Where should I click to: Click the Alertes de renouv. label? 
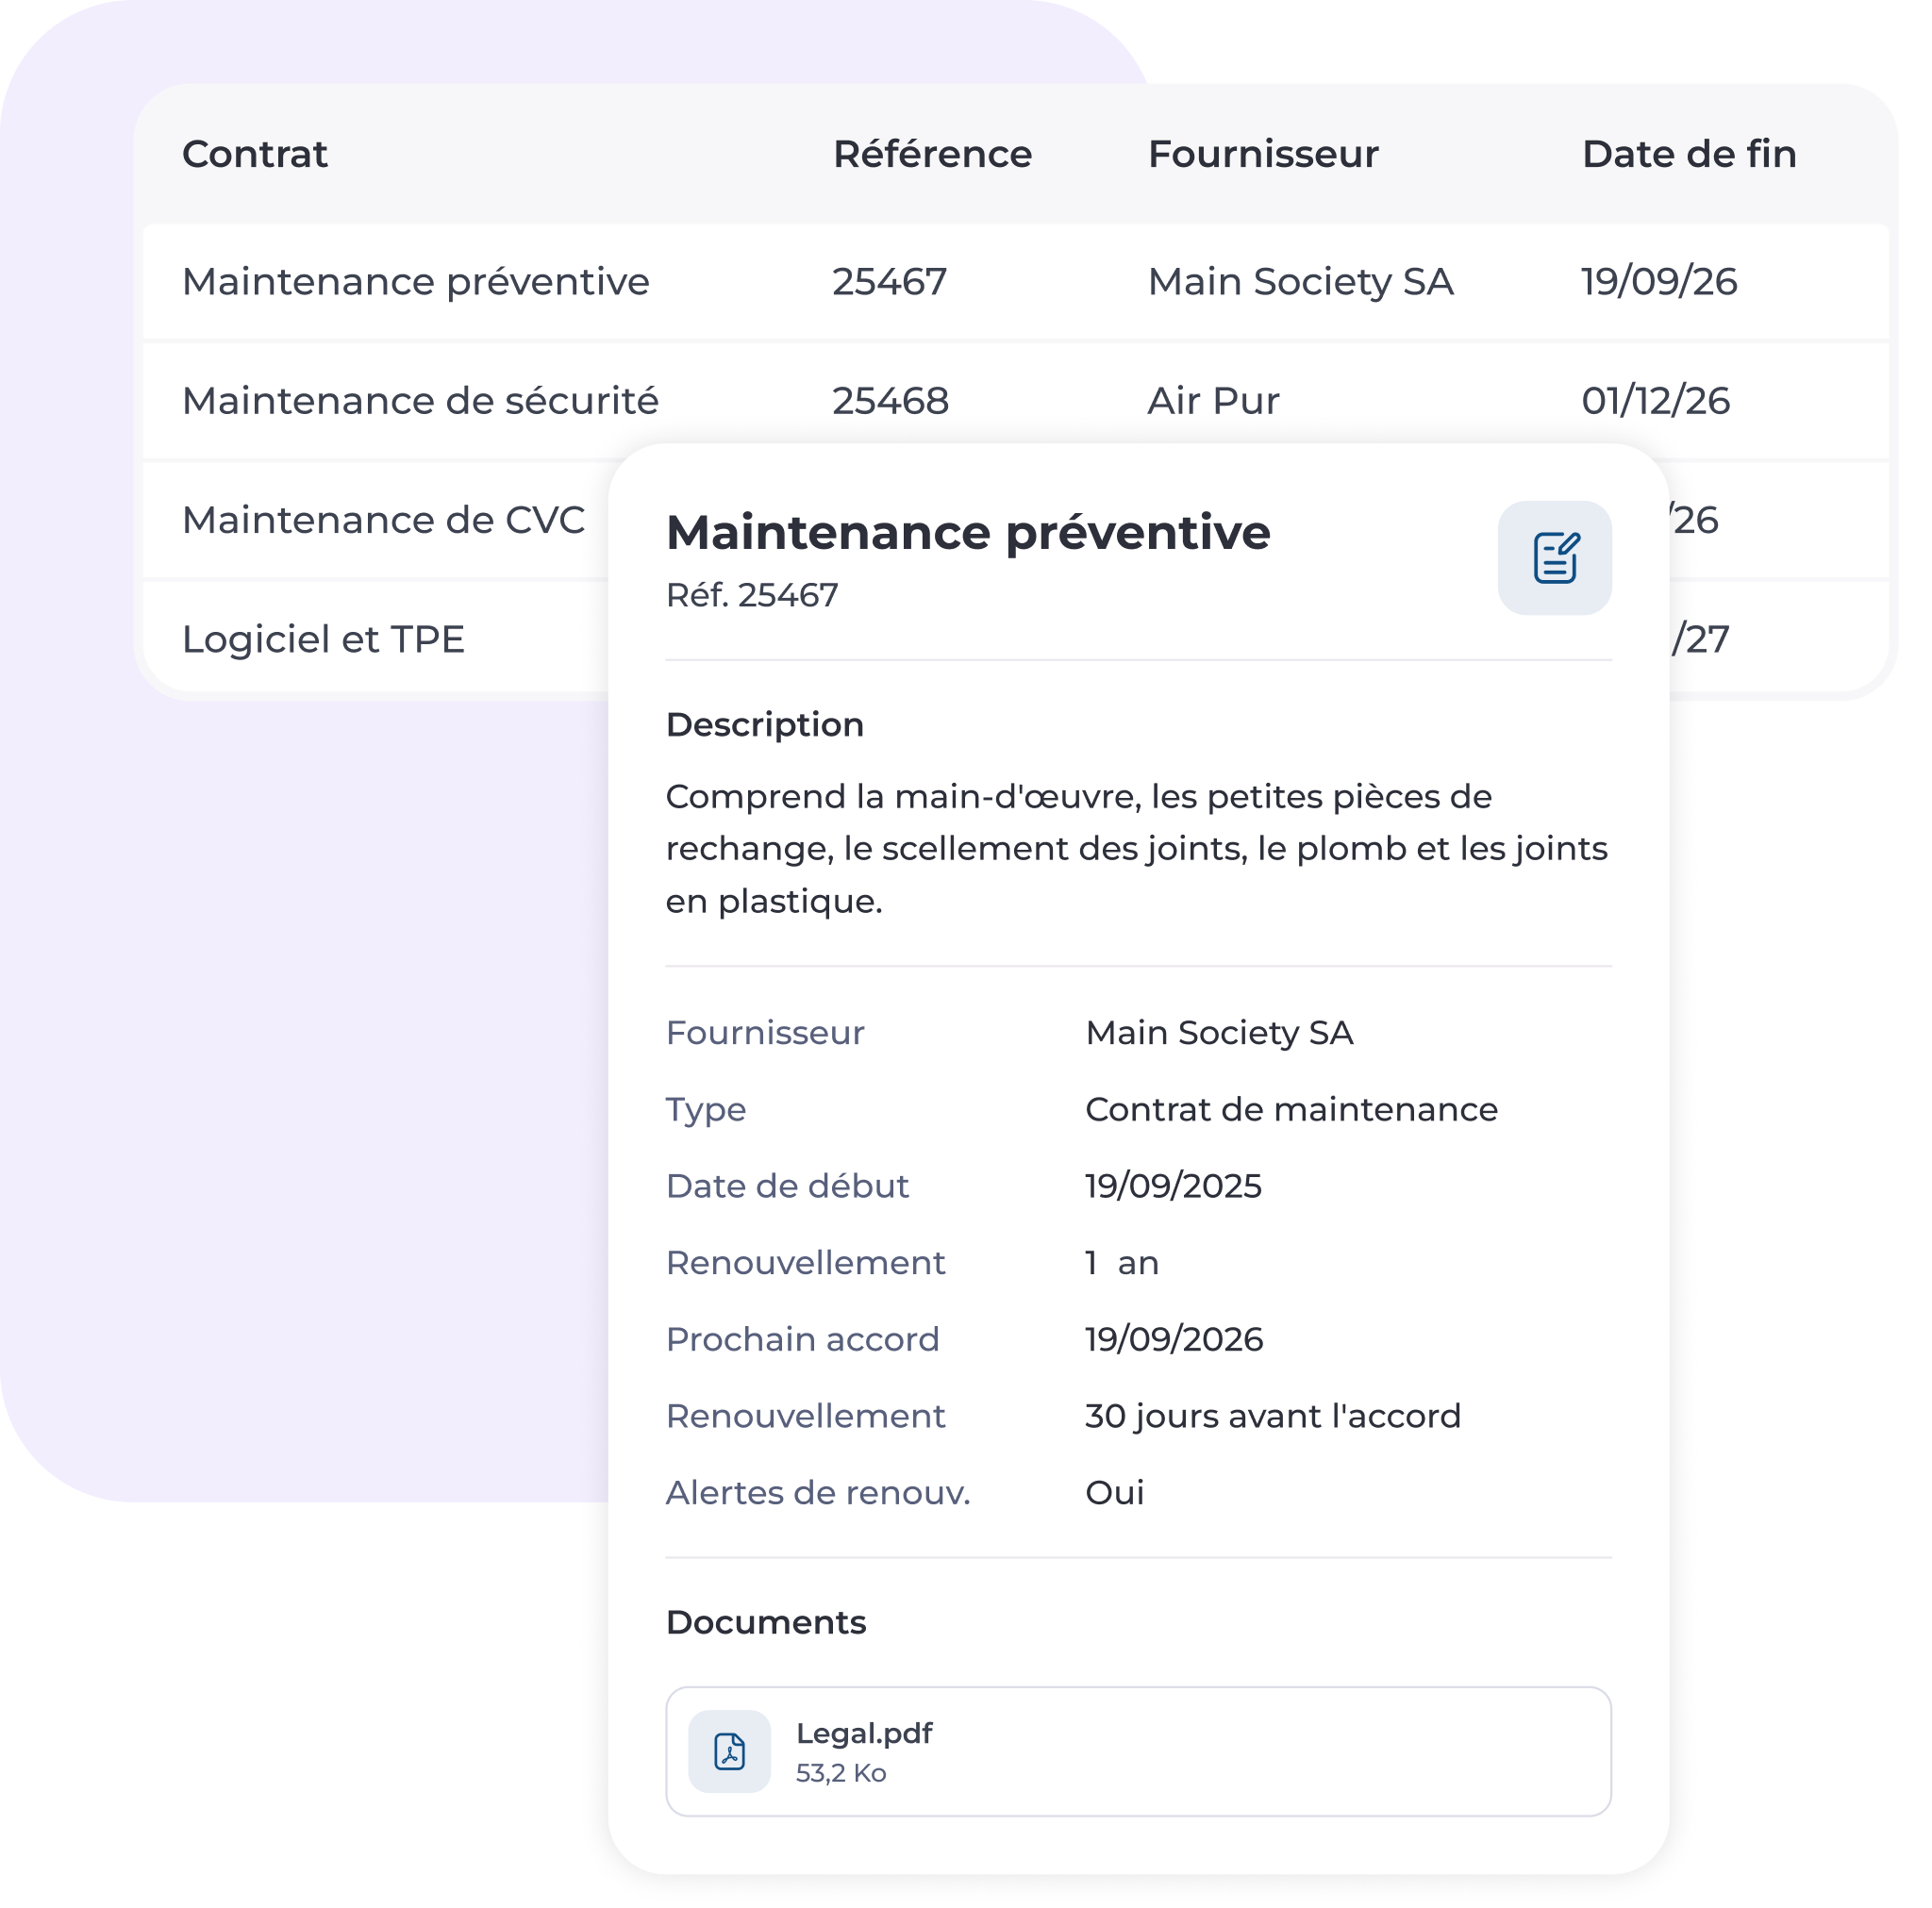818,1492
